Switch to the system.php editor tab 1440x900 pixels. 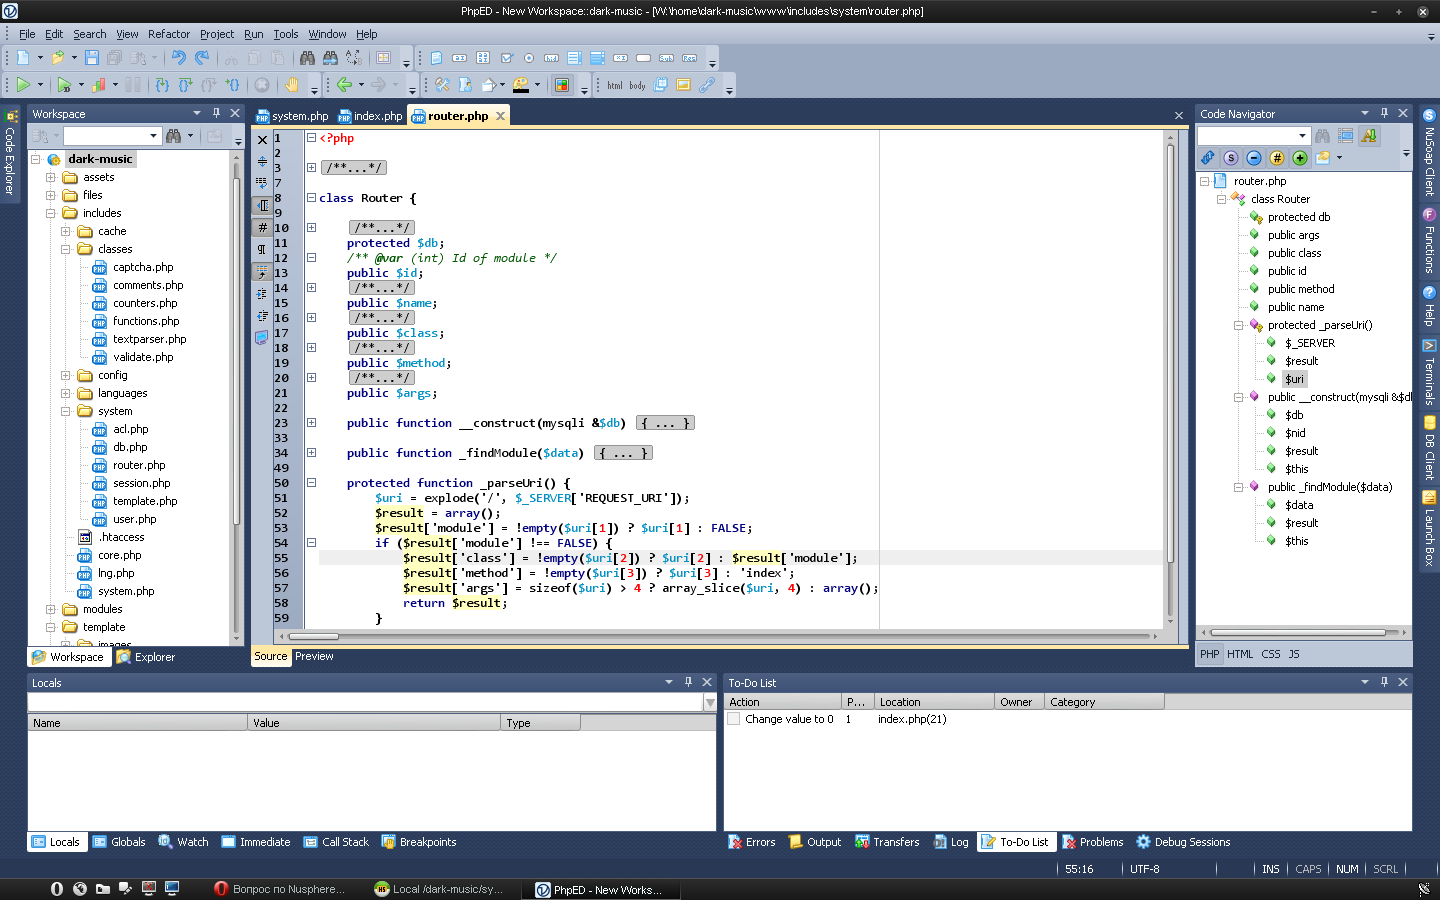299,116
